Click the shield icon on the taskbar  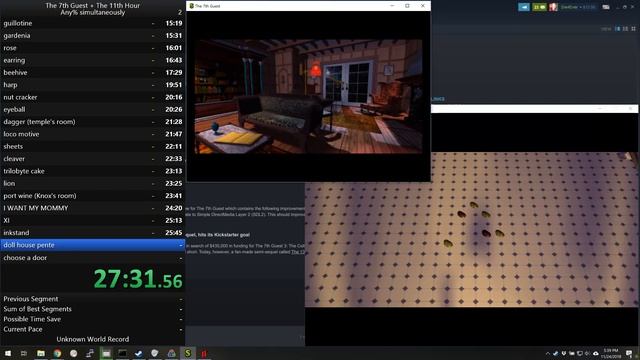155,353
